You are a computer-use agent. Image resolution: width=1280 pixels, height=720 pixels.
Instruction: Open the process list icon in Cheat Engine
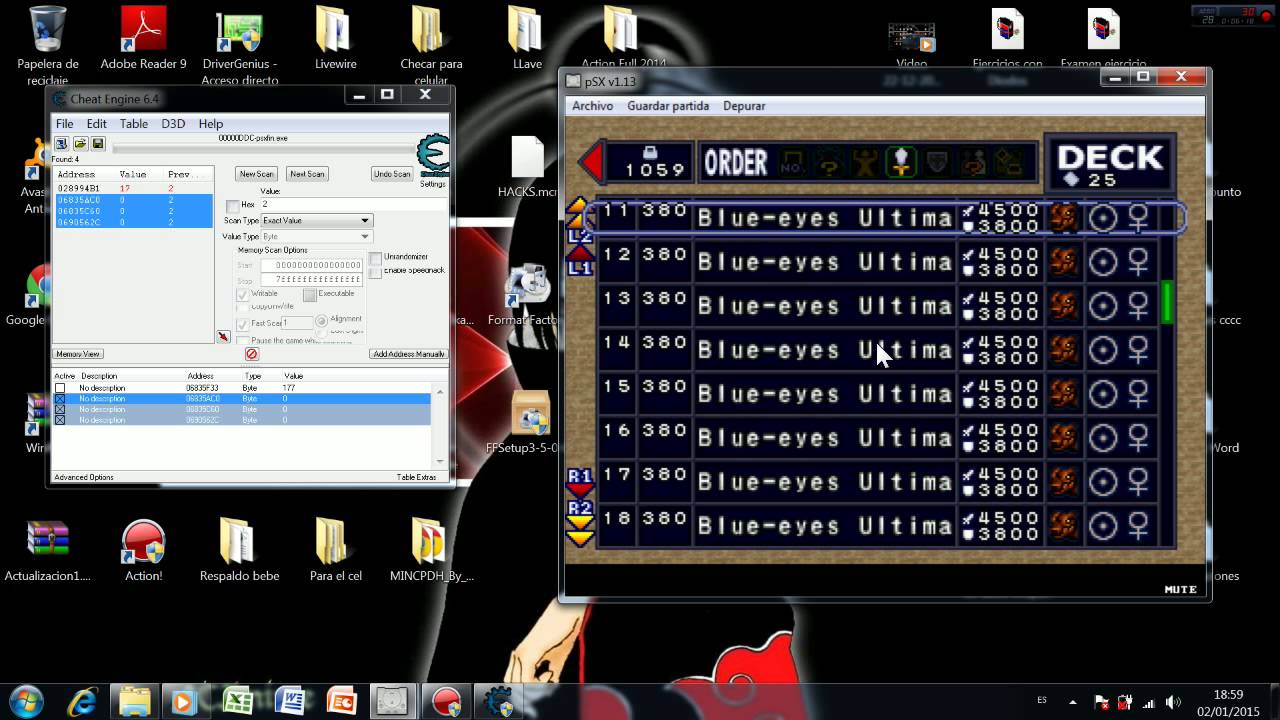pyautogui.click(x=61, y=144)
